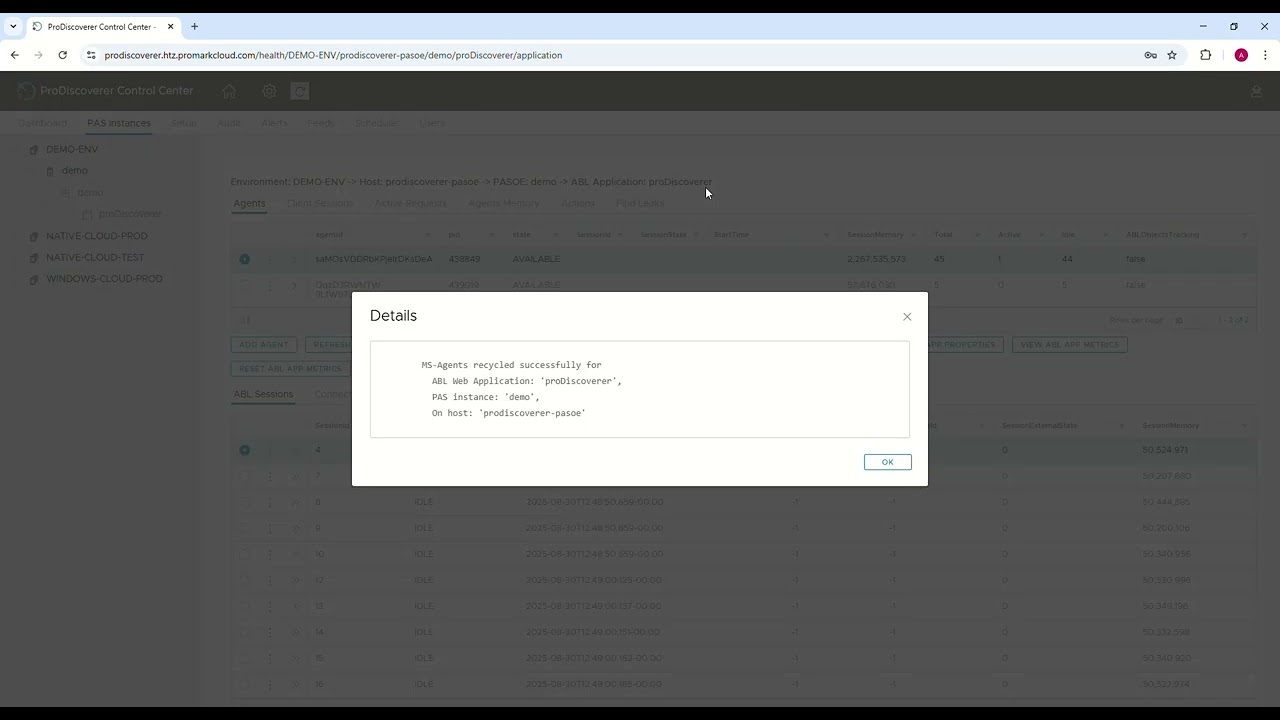Click VIEW ABL APP METRICS button
1280x720 pixels.
(x=1070, y=344)
